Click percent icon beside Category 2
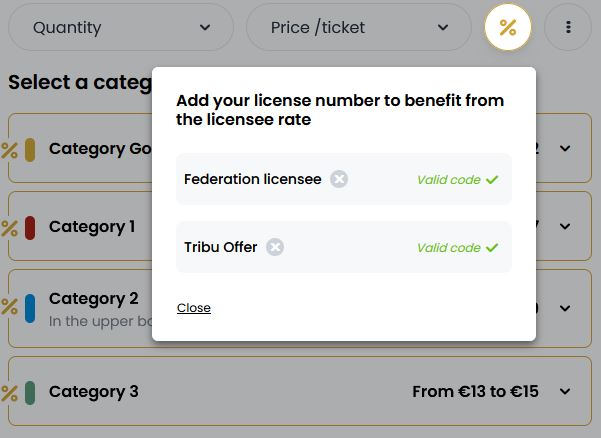601x438 pixels. (x=9, y=307)
